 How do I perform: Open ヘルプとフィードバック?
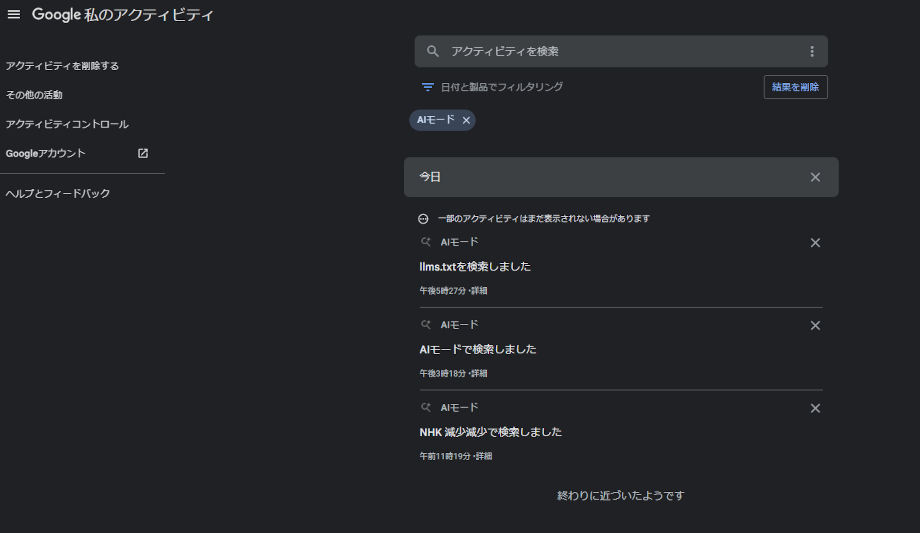coord(58,193)
